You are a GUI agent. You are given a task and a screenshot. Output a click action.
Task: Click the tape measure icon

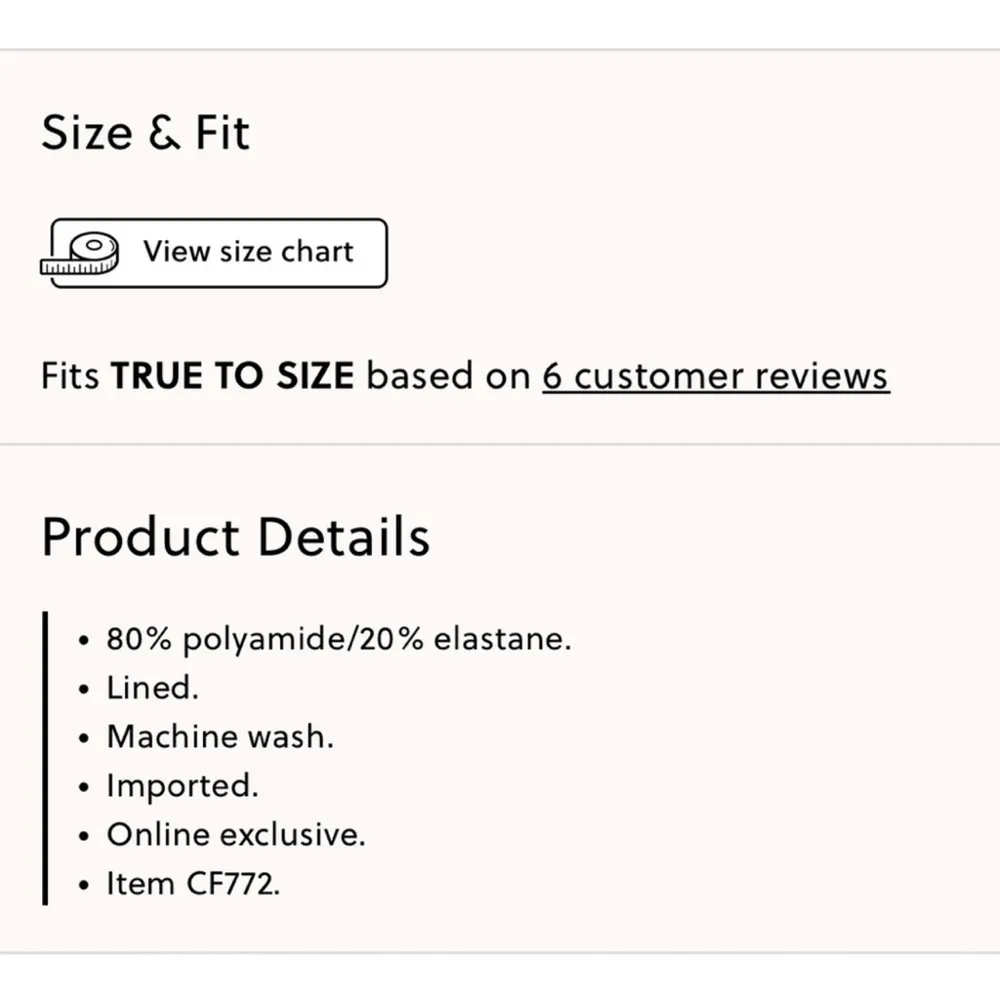(x=80, y=253)
